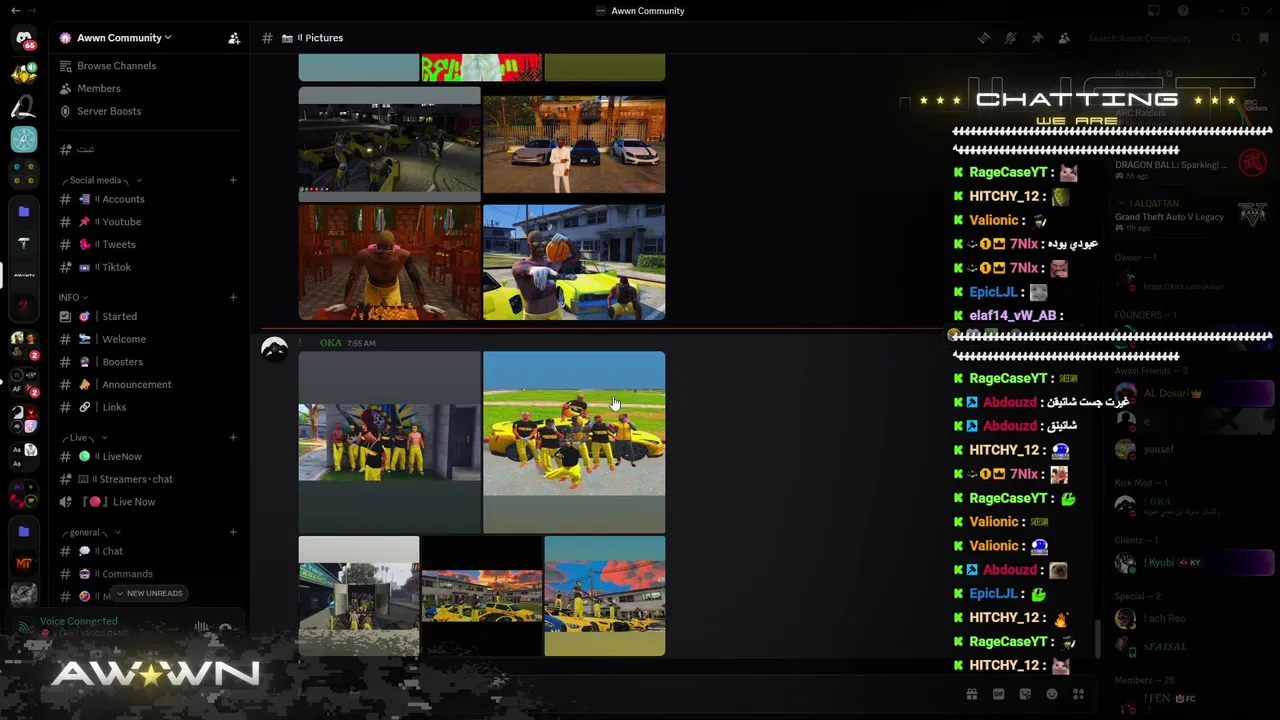
Task: Click OKA's avatar beside the message
Action: pos(274,349)
